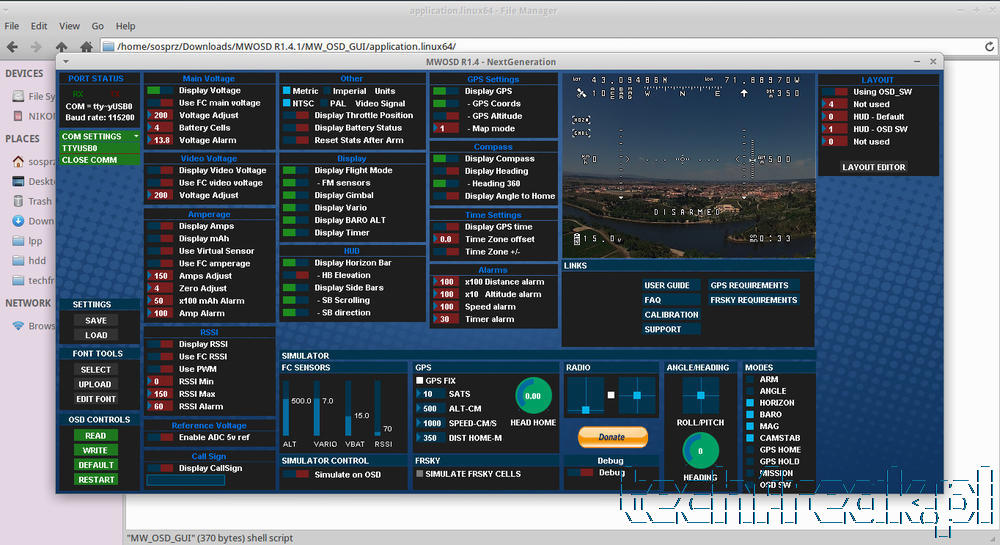The width and height of the screenshot is (1000, 545).
Task: Click the HEADING knob dial
Action: (700, 451)
